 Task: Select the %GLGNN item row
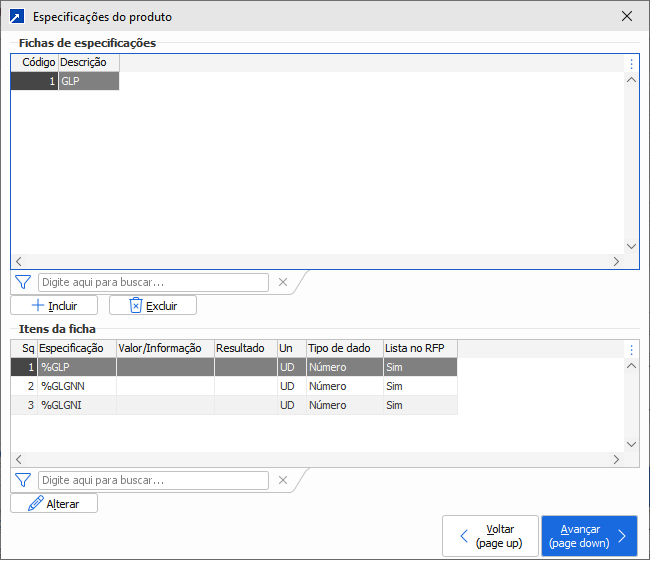pyautogui.click(x=76, y=386)
